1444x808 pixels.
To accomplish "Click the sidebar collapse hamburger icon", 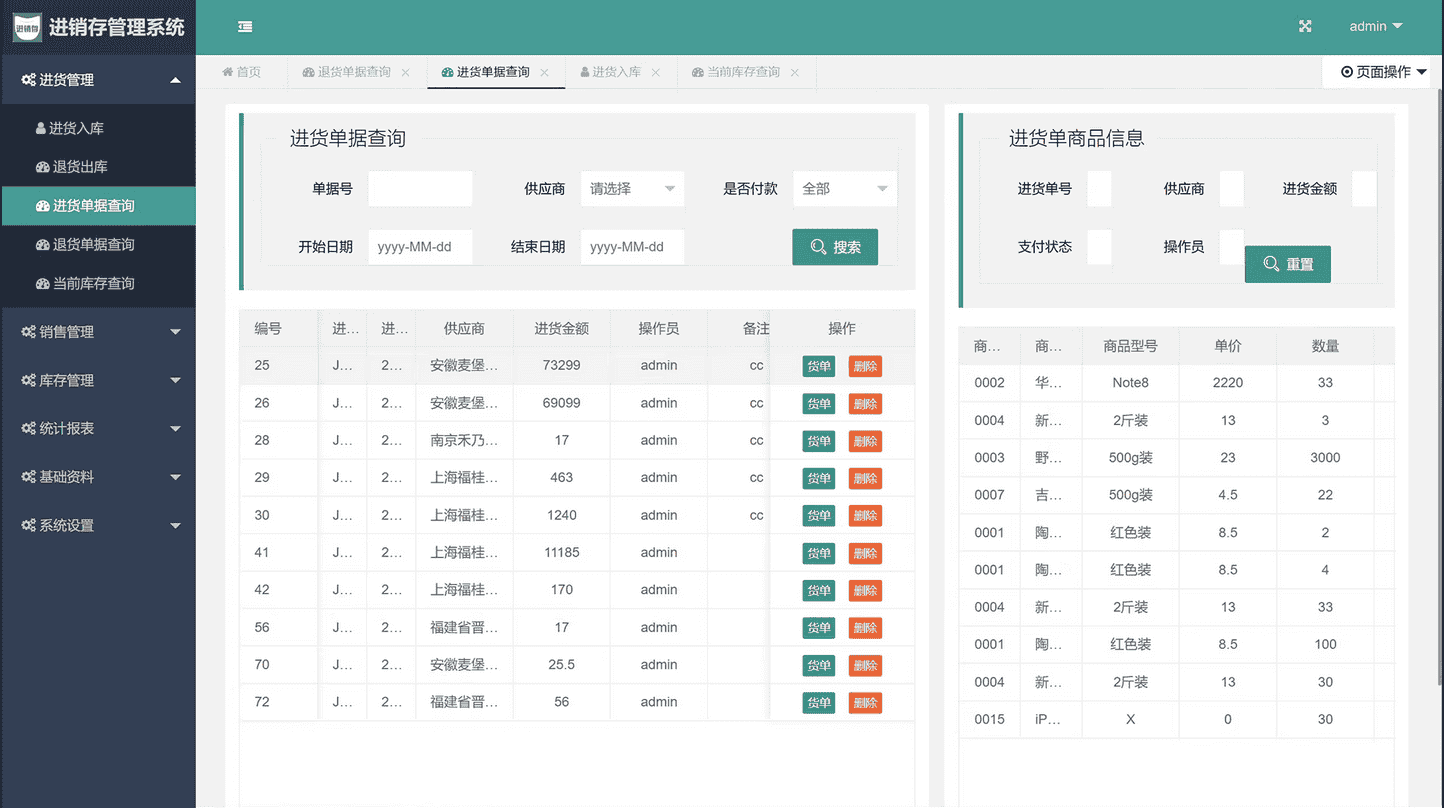I will pos(245,27).
